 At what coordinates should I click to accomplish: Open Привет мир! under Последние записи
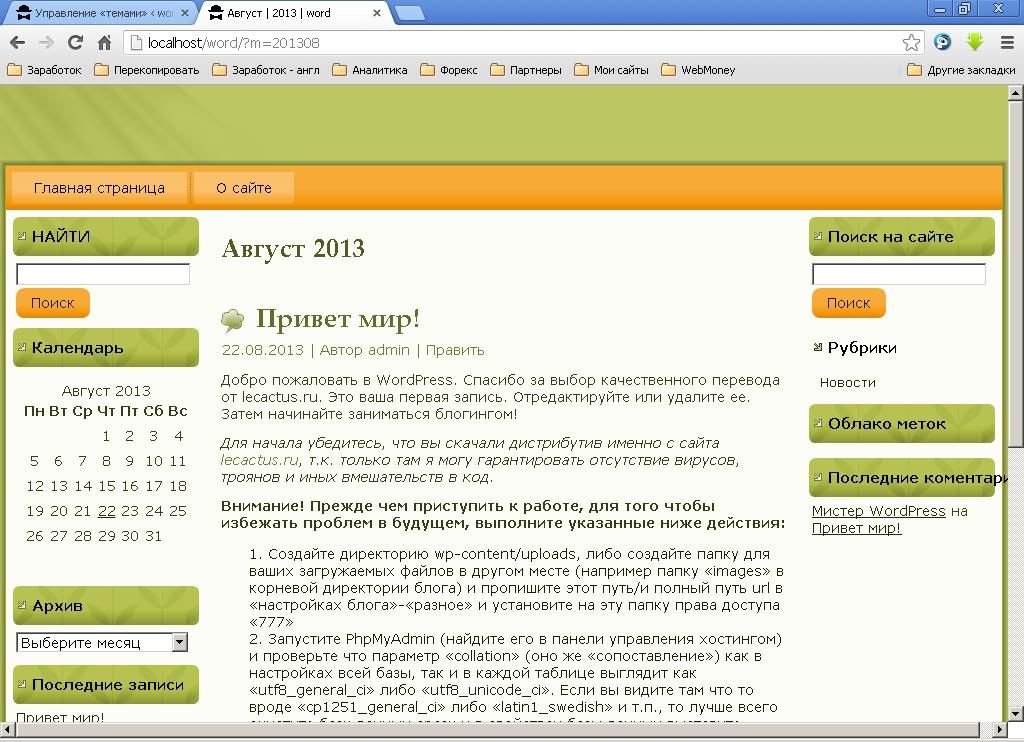60,717
